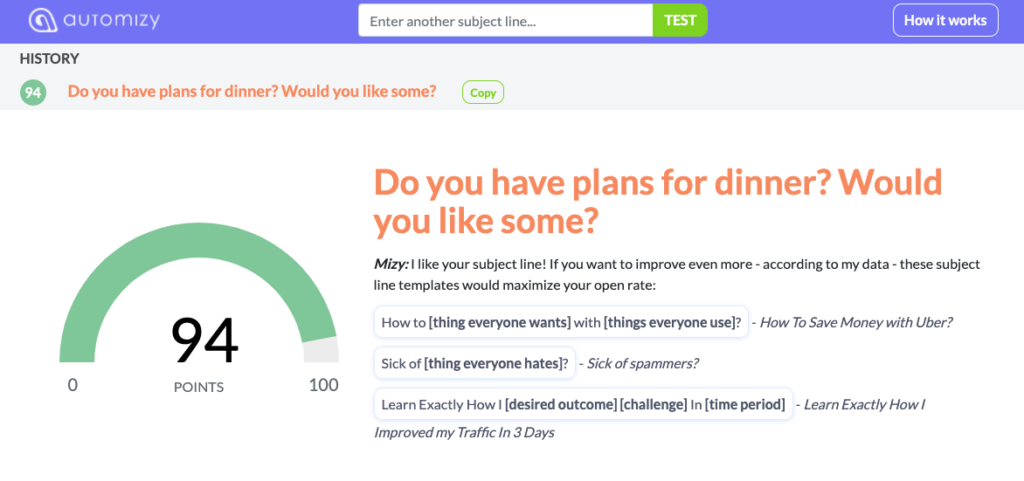
Task: Click the green 94 score badge in History
Action: click(x=33, y=93)
